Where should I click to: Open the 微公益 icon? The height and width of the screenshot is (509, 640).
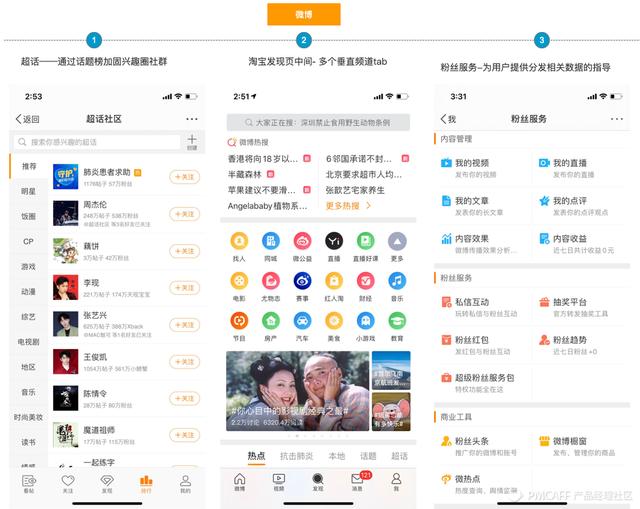coord(302,241)
